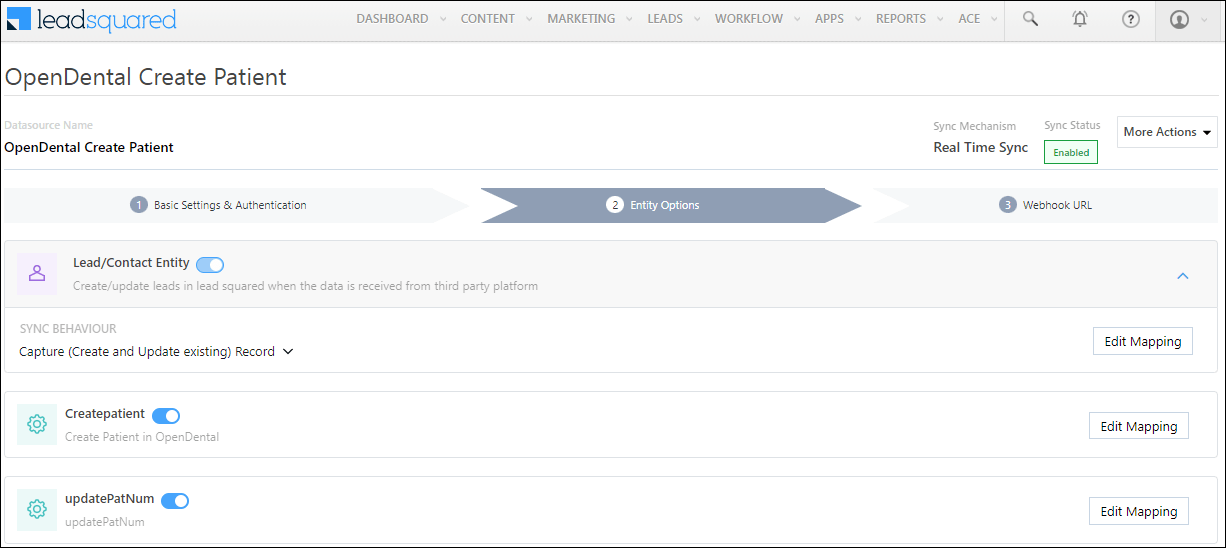This screenshot has width=1226, height=548.
Task: Click the Datasource Name field value
Action: click(89, 147)
